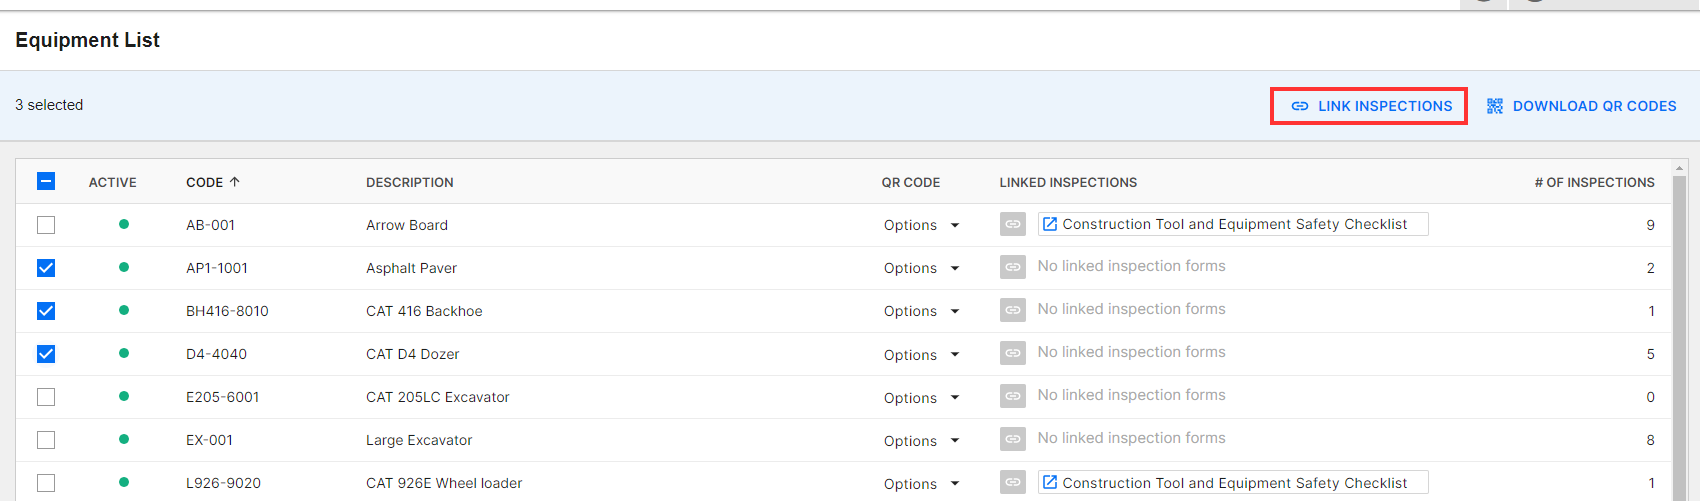Open Arrow Board's Construction Tool Safety Checklist link
The image size is (1700, 501).
click(x=1233, y=224)
